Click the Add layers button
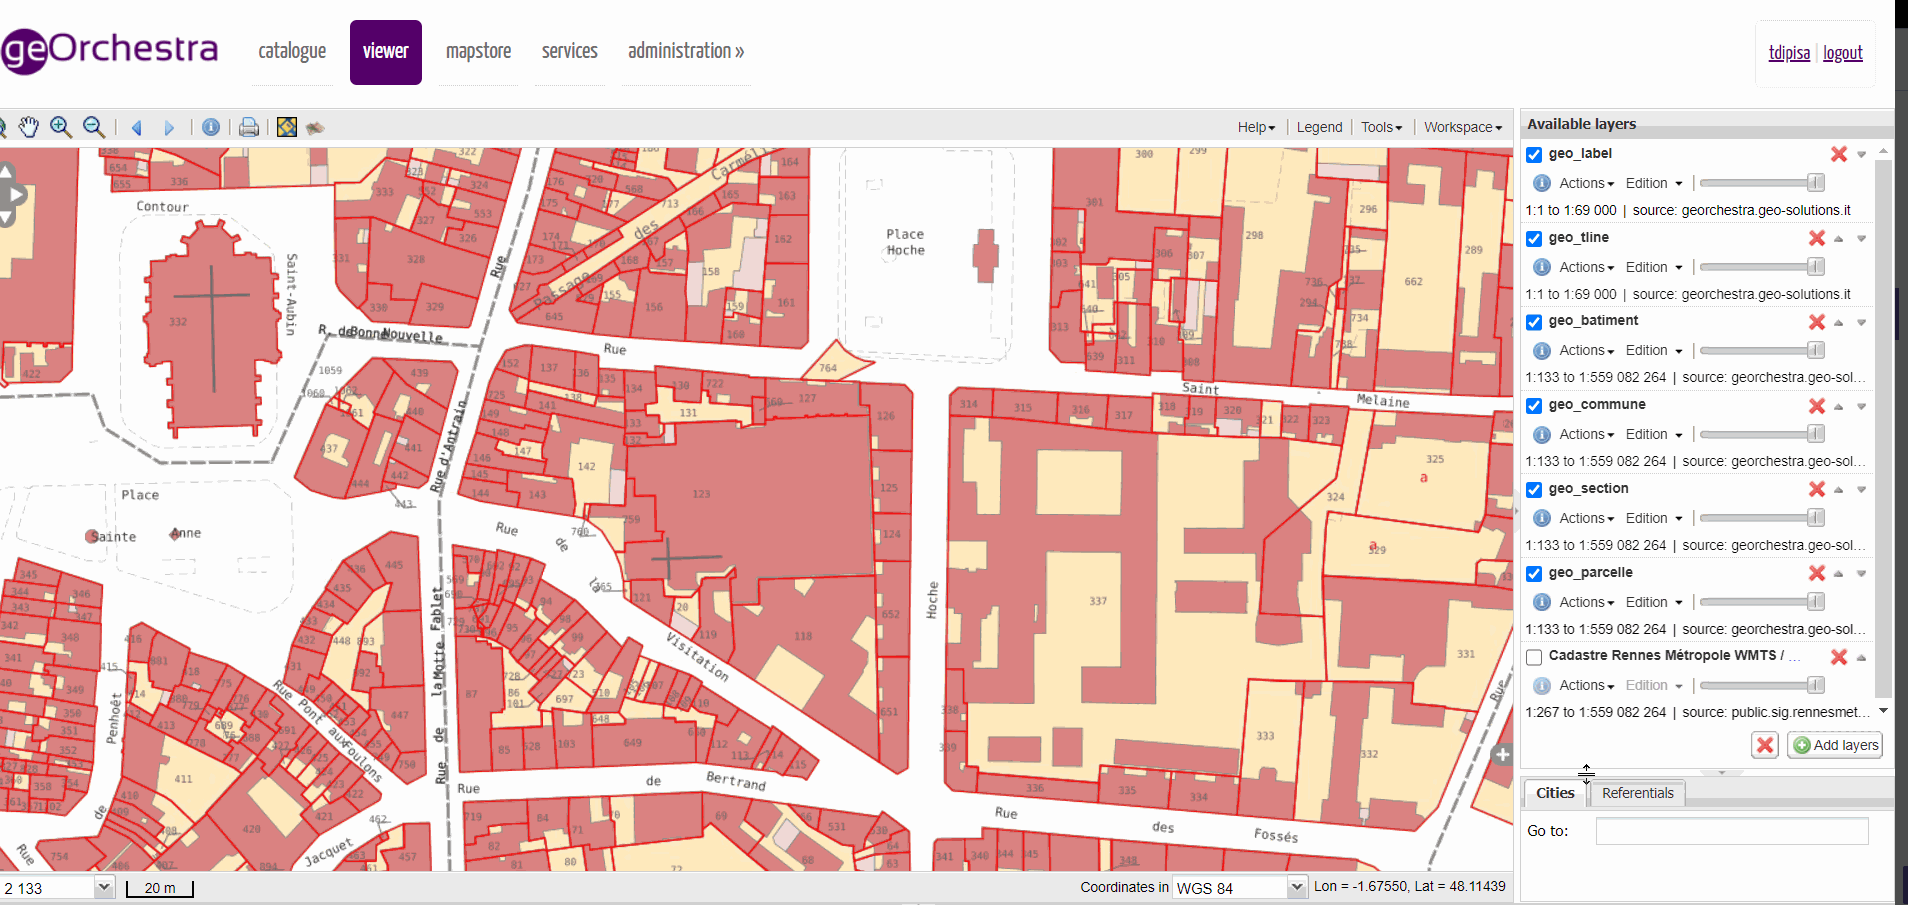 click(x=1835, y=745)
